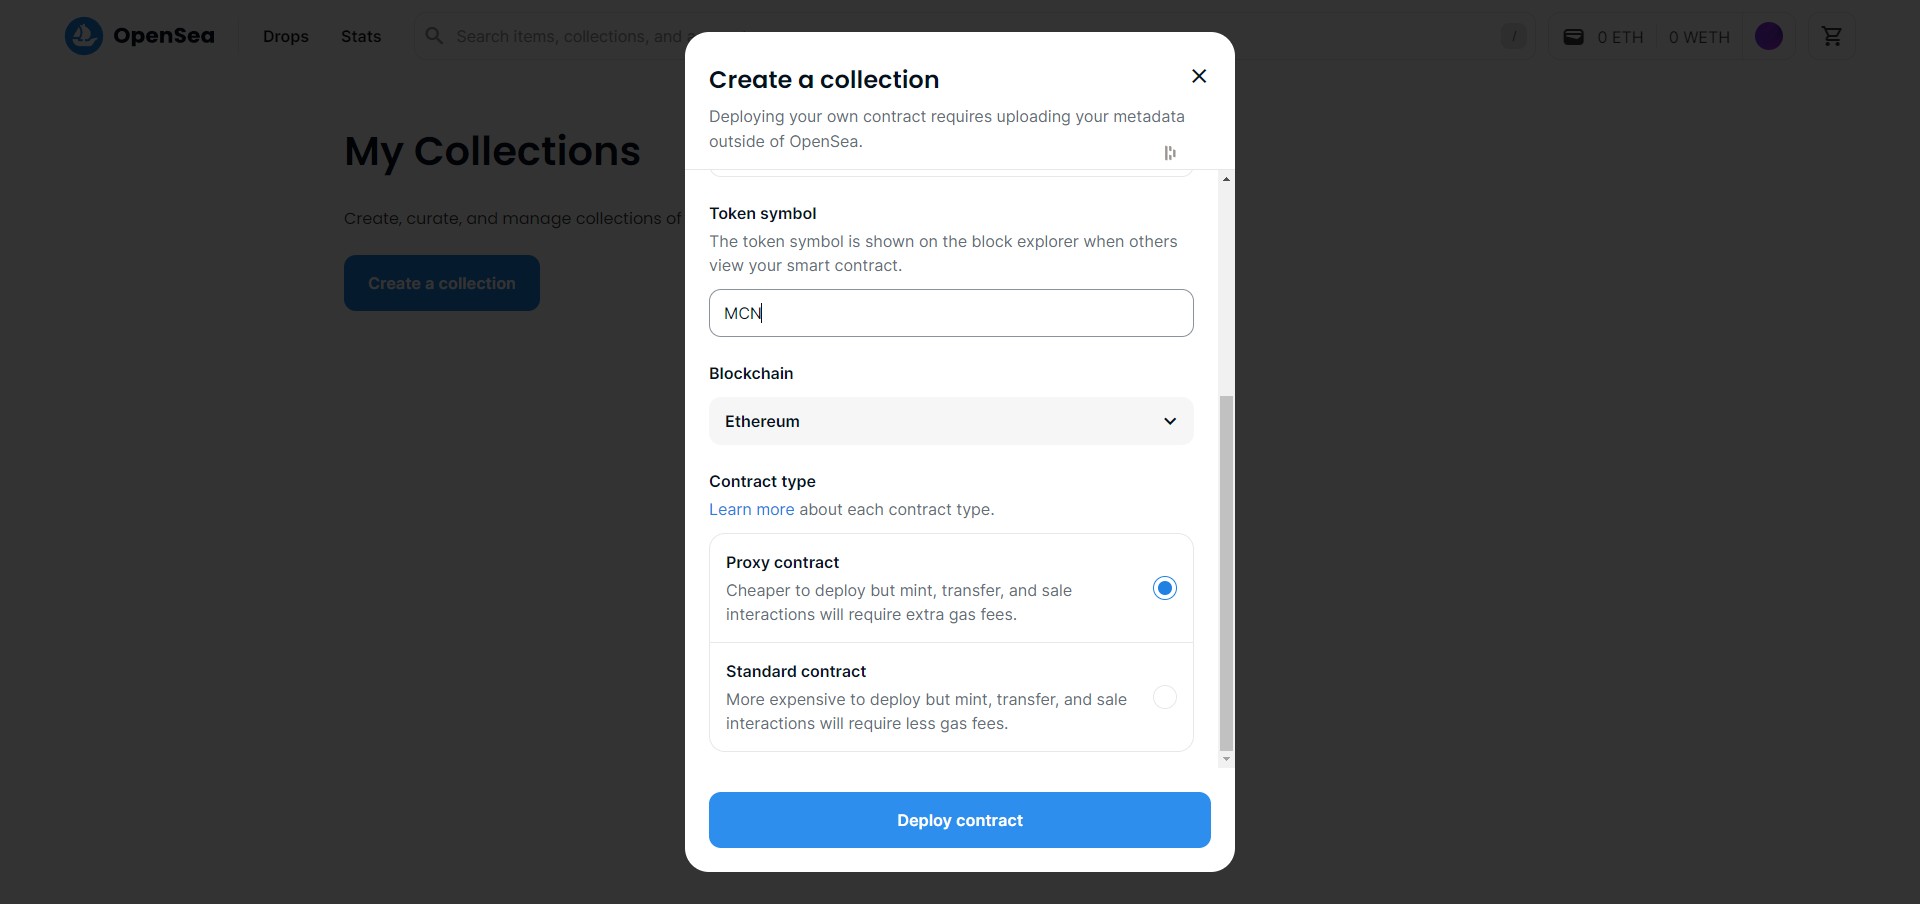1920x904 pixels.
Task: Open the Drops menu item
Action: [286, 36]
